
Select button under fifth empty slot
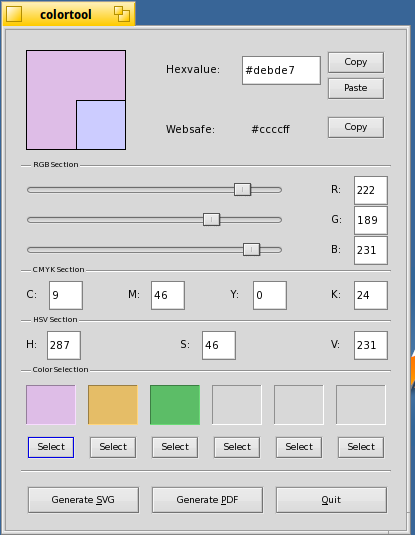[299, 447]
